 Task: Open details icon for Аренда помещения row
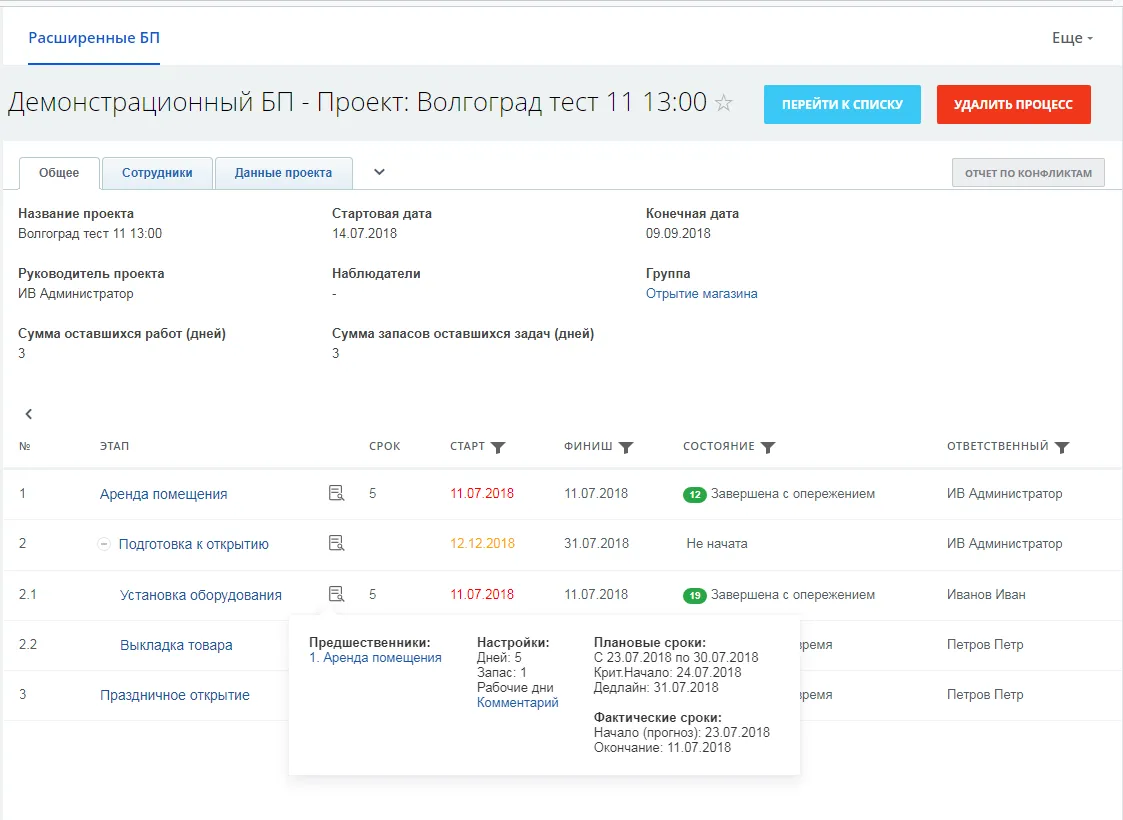click(337, 493)
